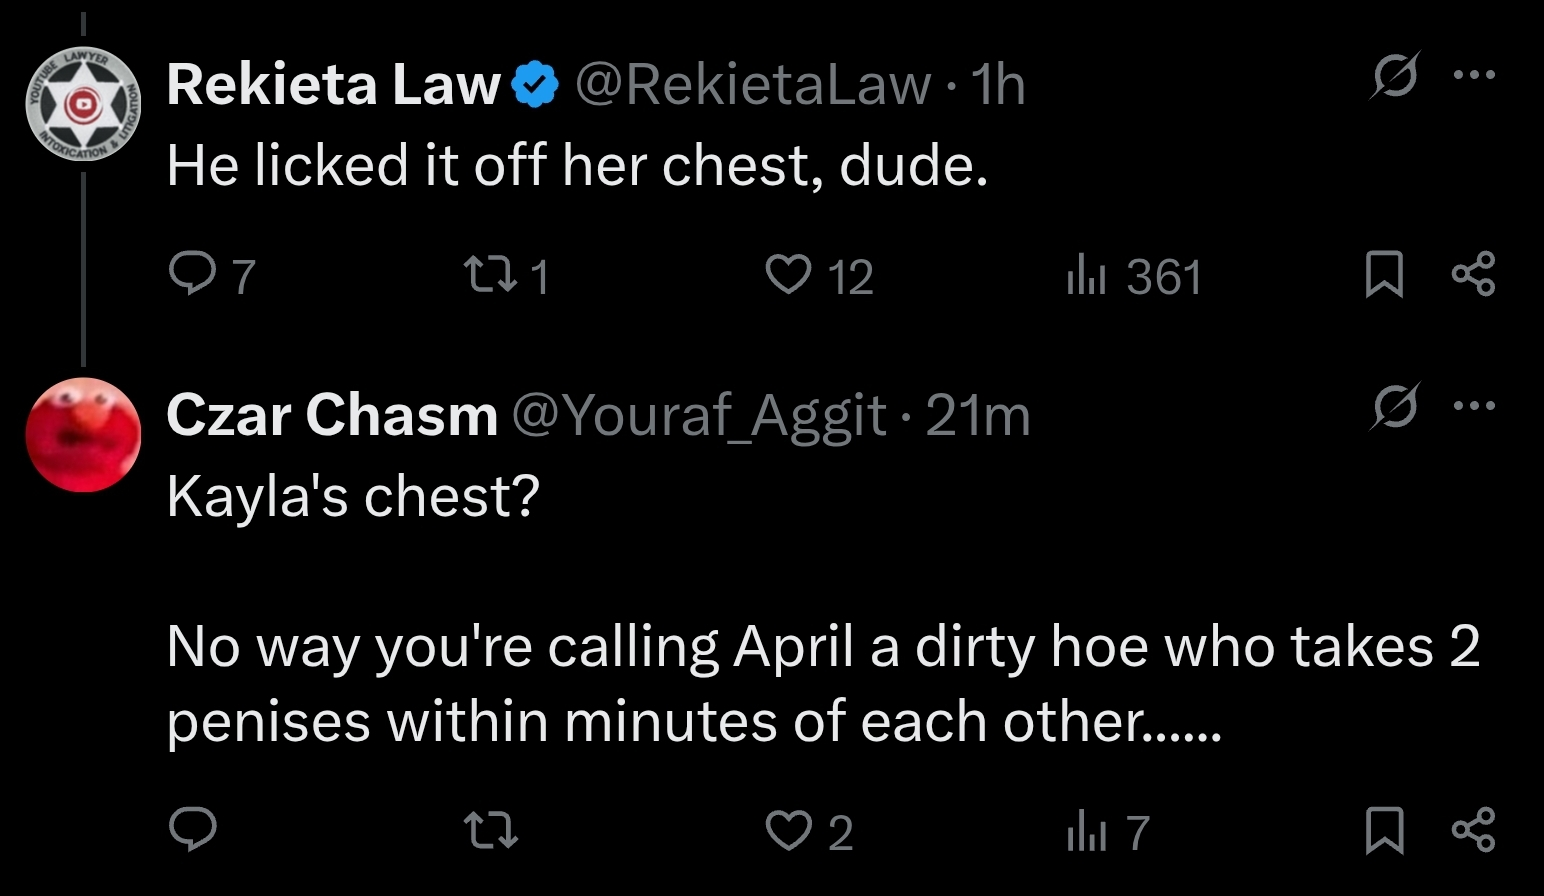The width and height of the screenshot is (1544, 896).
Task: Bookmark the Rekieta Law tweet
Action: (1385, 274)
